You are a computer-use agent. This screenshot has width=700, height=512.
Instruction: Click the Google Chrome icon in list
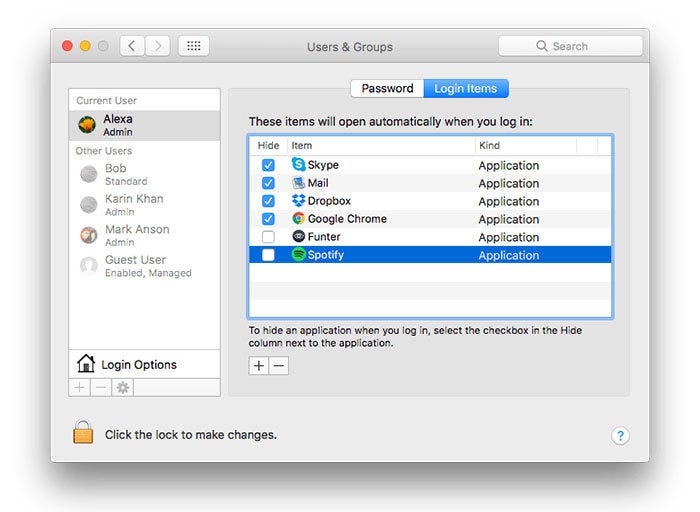pos(298,219)
